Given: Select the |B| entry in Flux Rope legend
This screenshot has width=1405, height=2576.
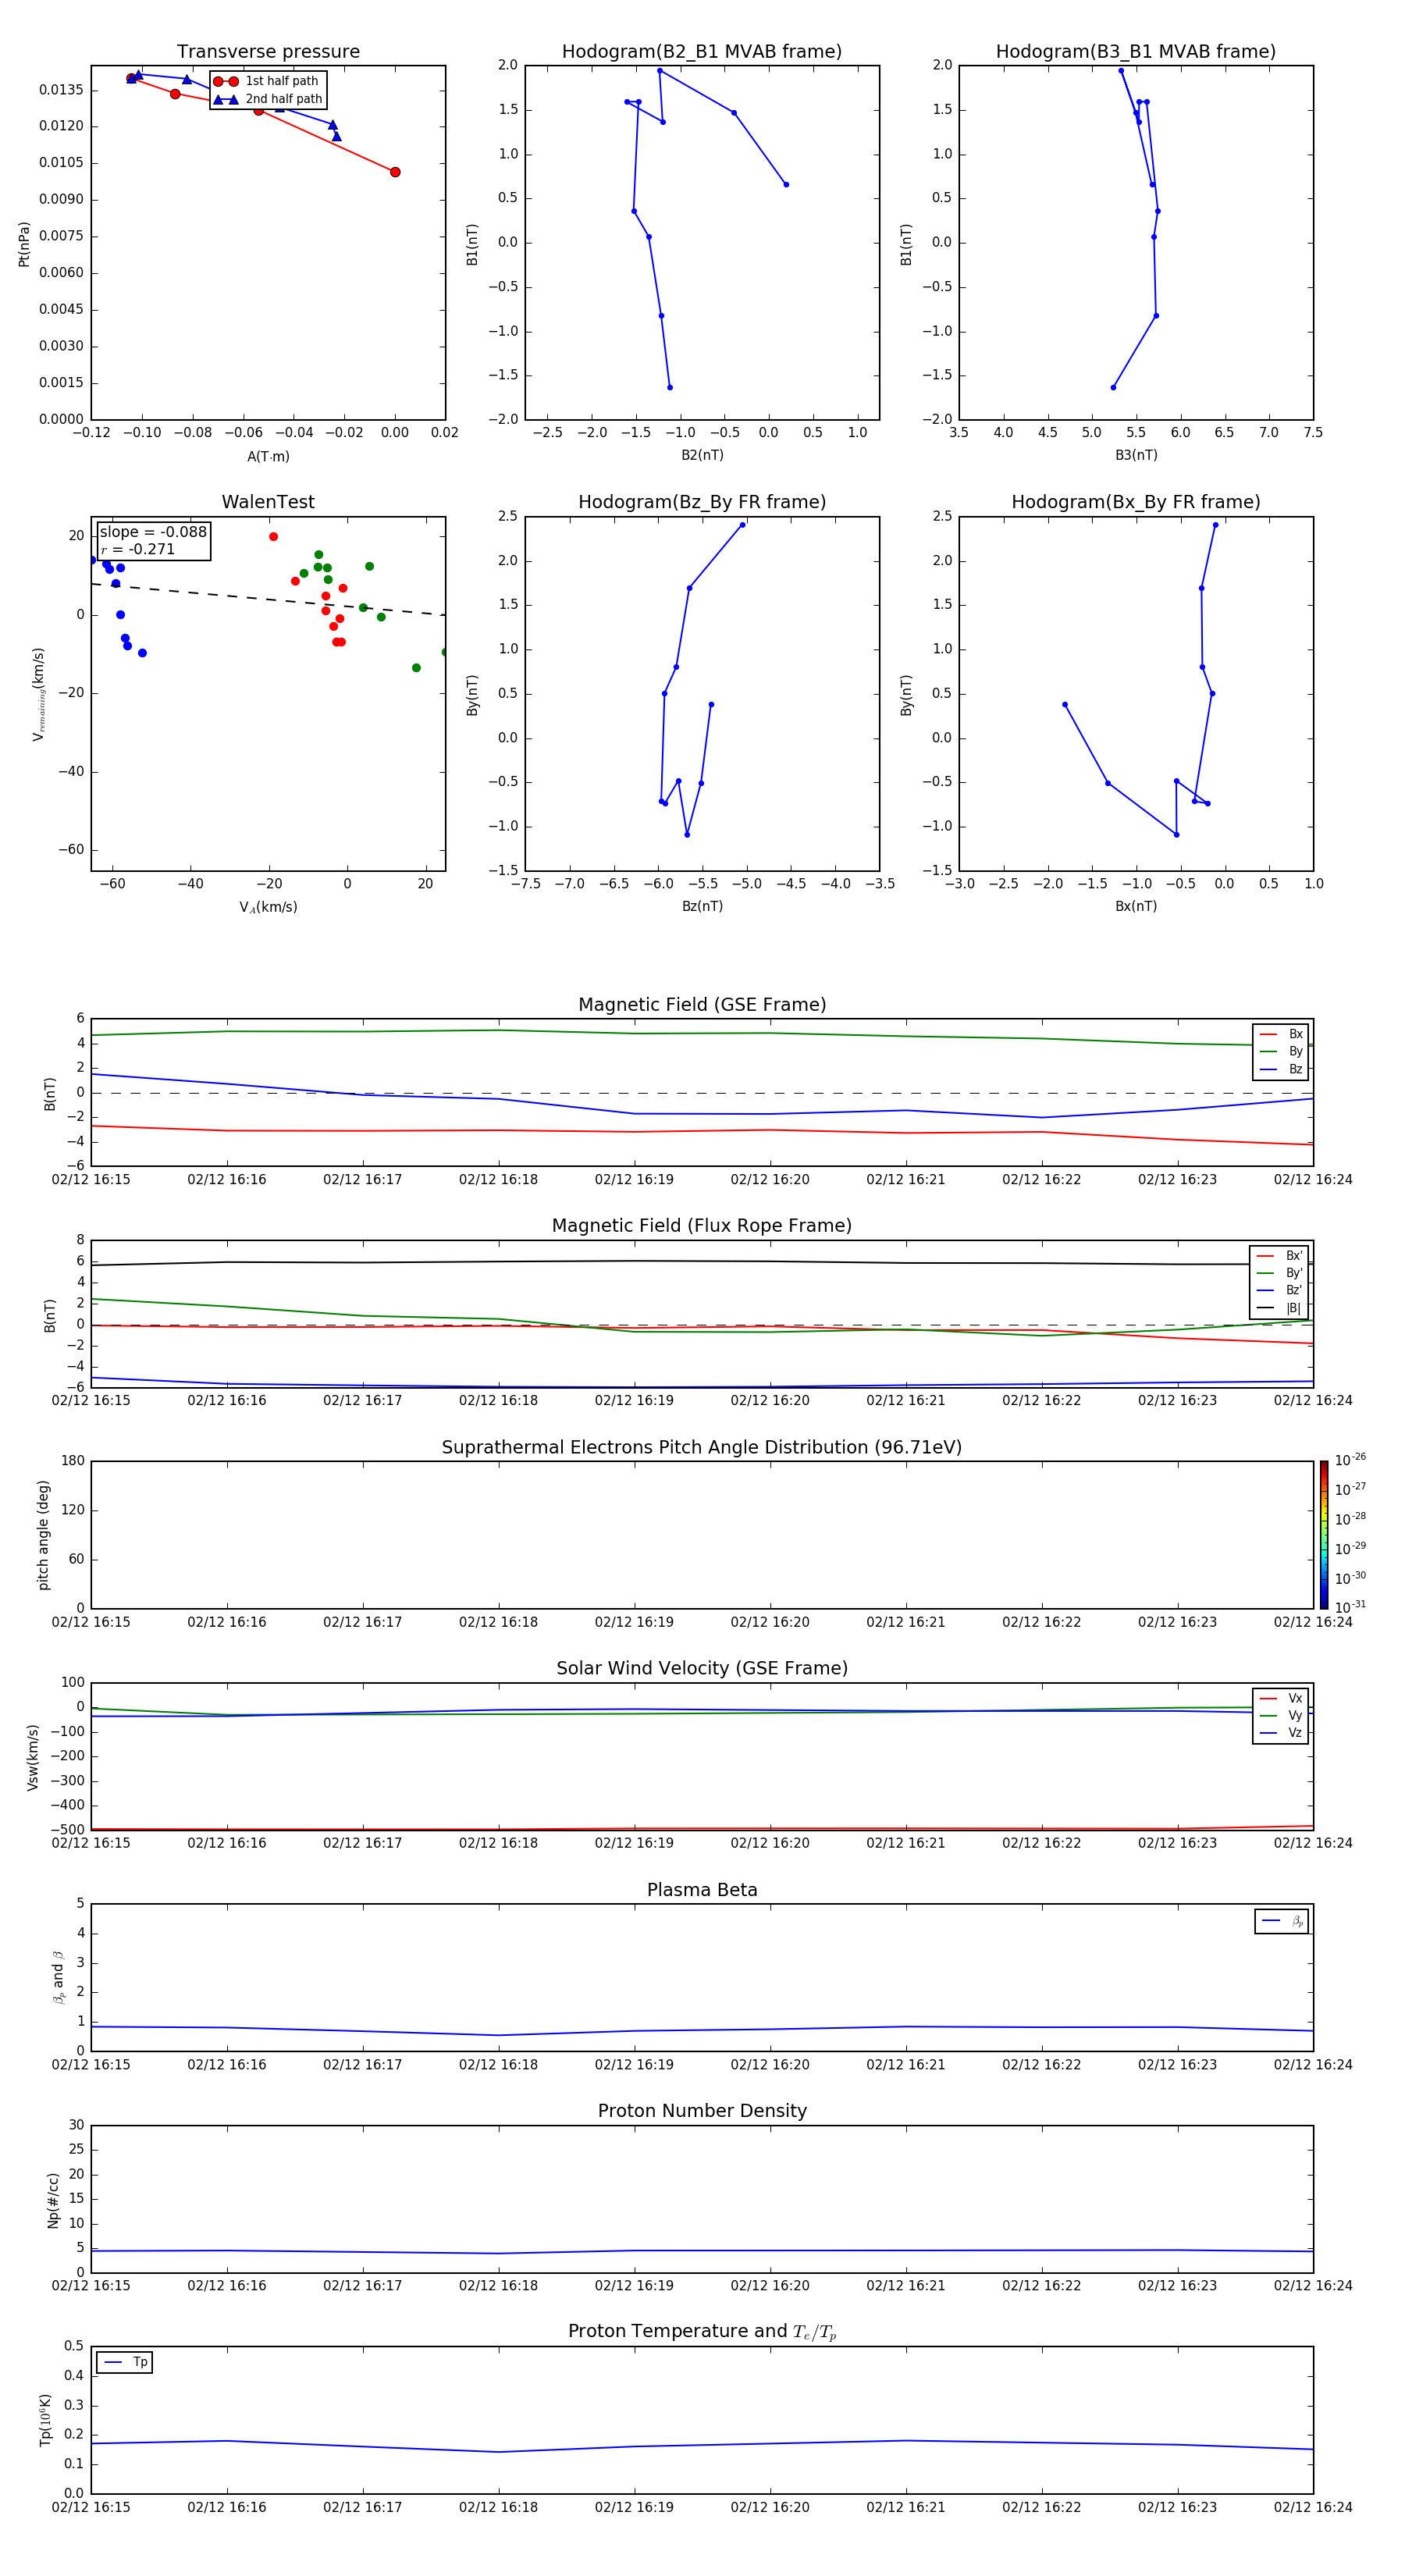Looking at the screenshot, I should (x=1279, y=1308).
